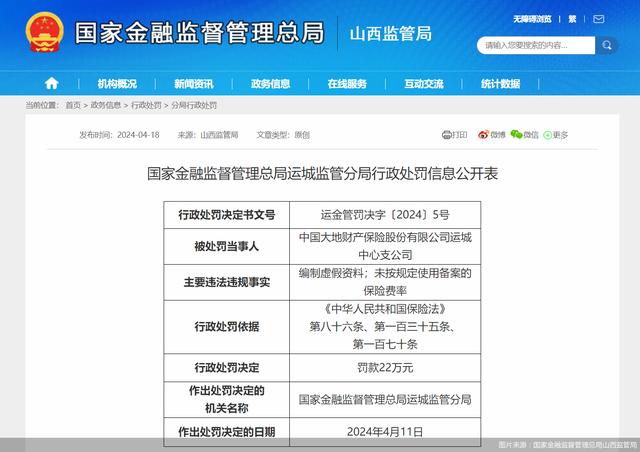Share via the WeChat icon
Viewport: 640px width, 452px height.
click(516, 134)
